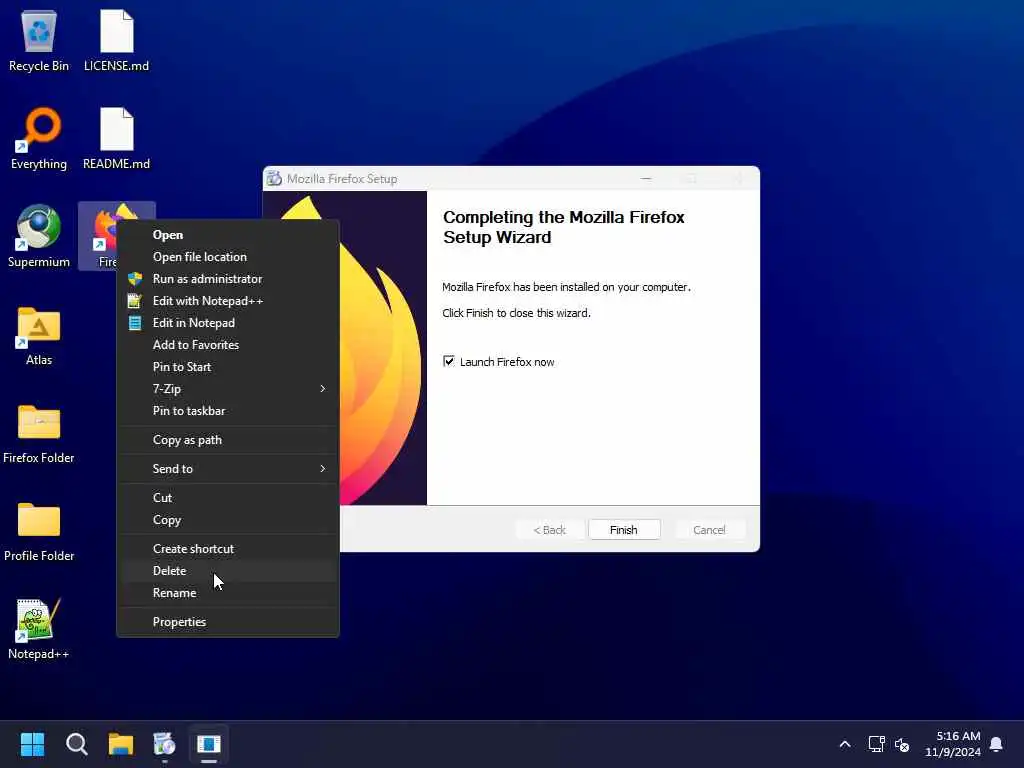Select the Notepad++ desktop shortcut
1024x768 pixels.
(39, 630)
